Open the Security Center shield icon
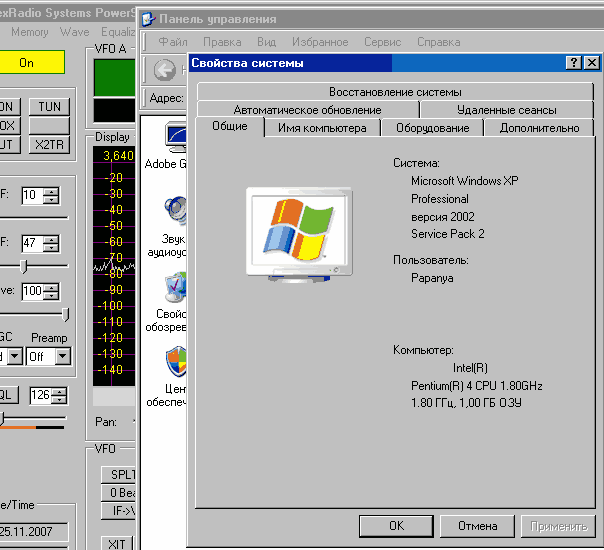Image resolution: width=604 pixels, height=550 pixels. pyautogui.click(x=175, y=360)
